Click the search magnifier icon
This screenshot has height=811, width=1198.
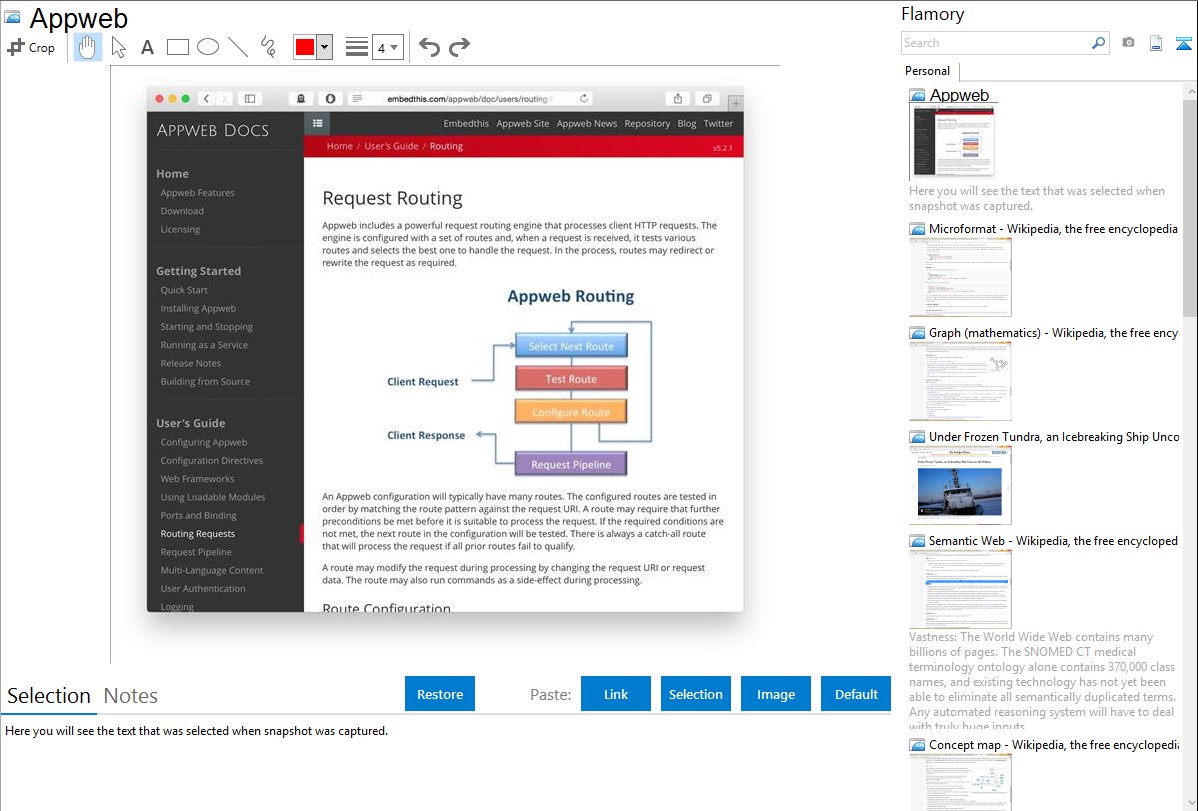coord(1099,43)
